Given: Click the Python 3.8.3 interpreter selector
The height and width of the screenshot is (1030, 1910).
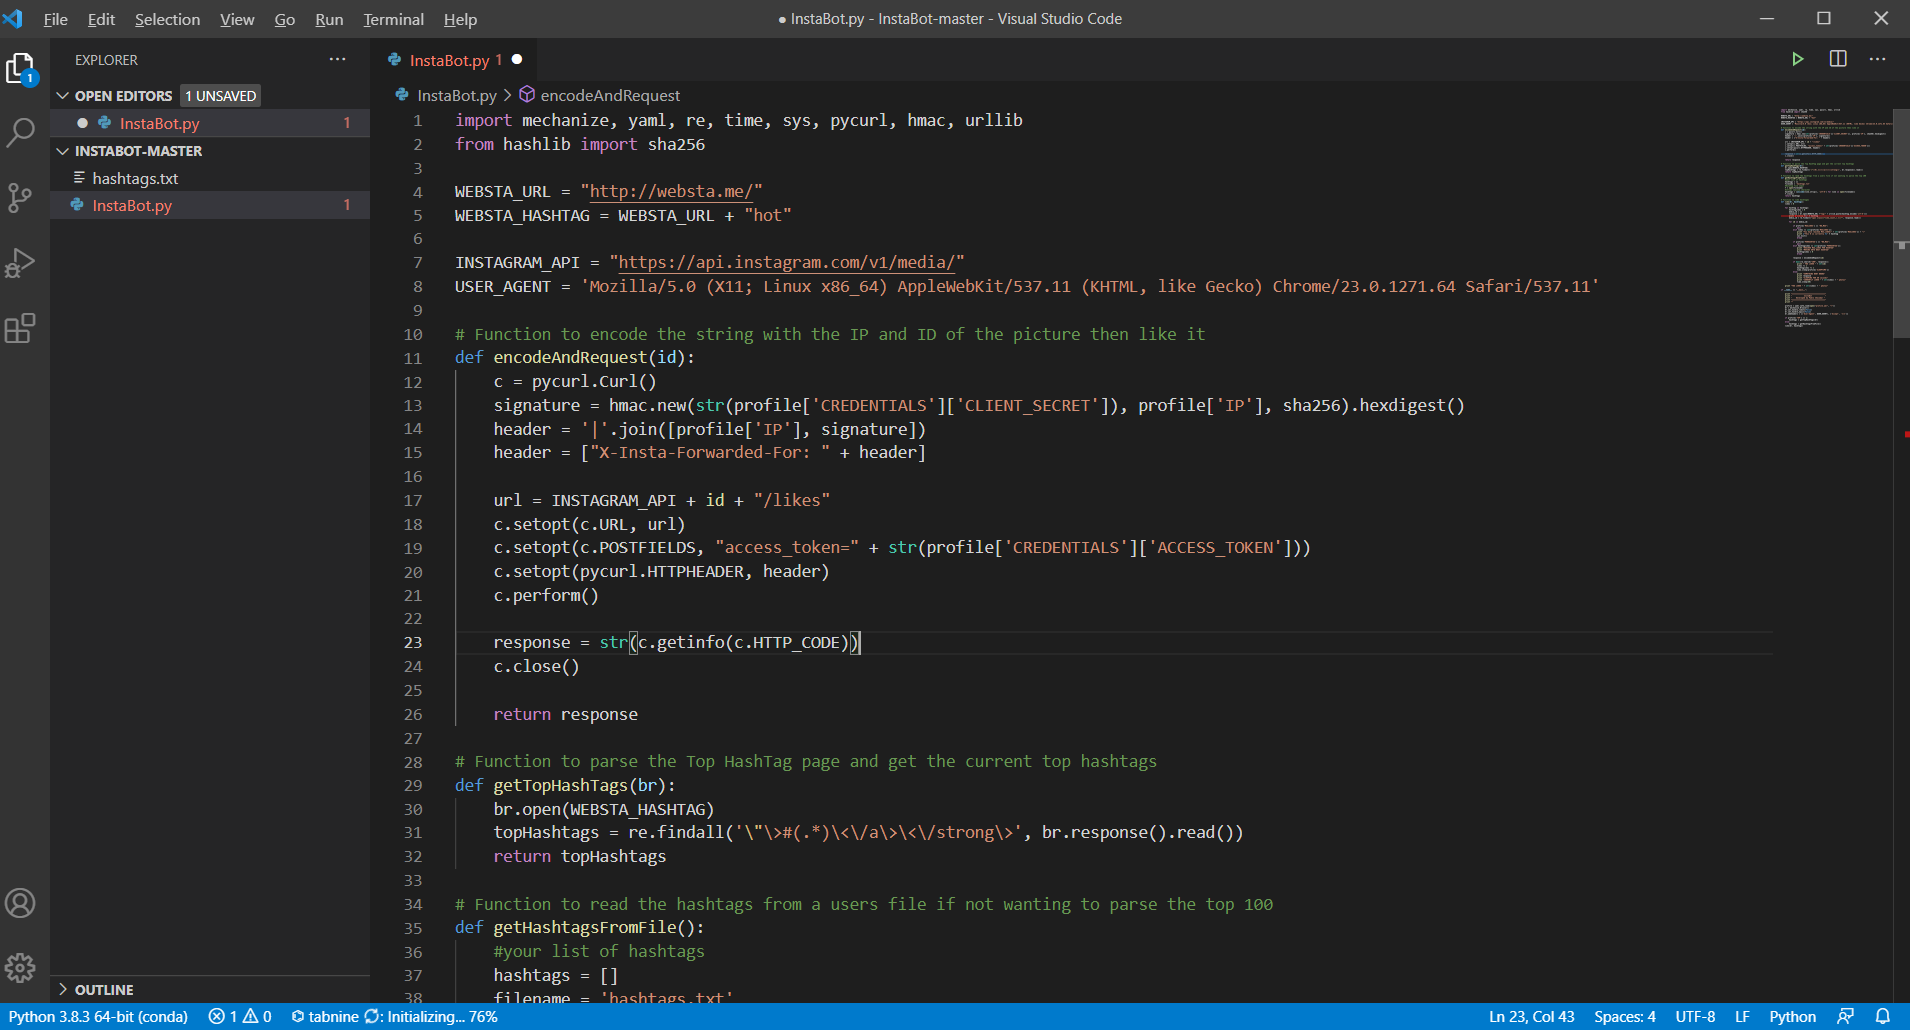Looking at the screenshot, I should pyautogui.click(x=98, y=1016).
